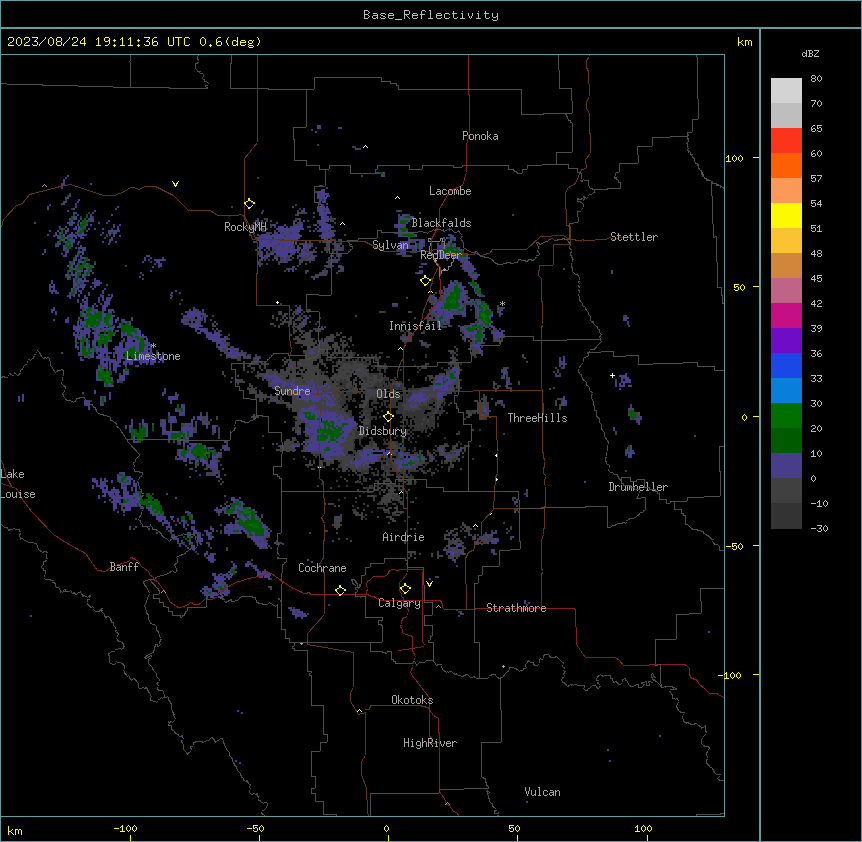Pick the violet 36–39 dBZ legend swatch
This screenshot has width=862, height=842.
[786, 341]
